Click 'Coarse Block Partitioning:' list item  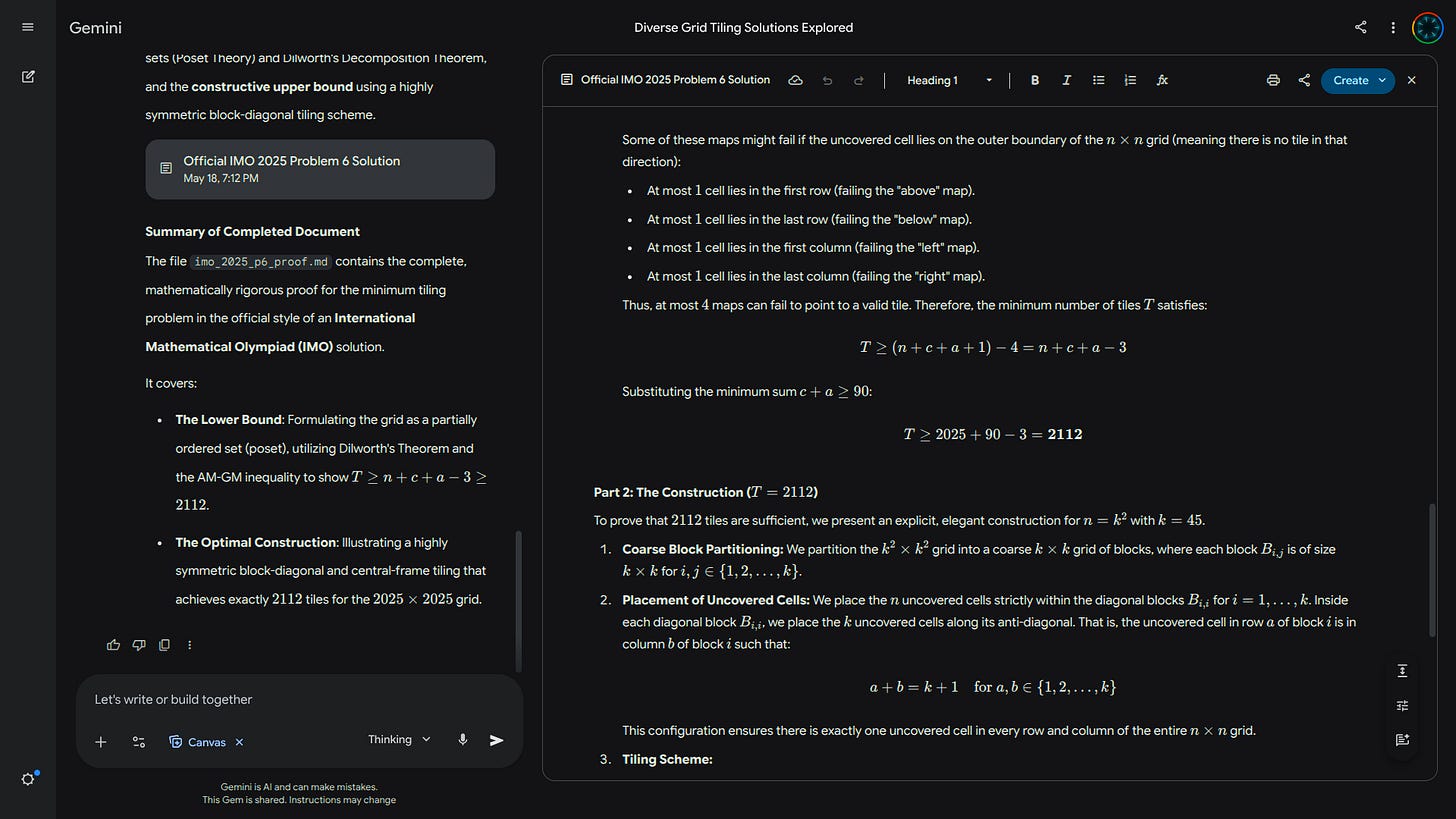[x=702, y=549]
